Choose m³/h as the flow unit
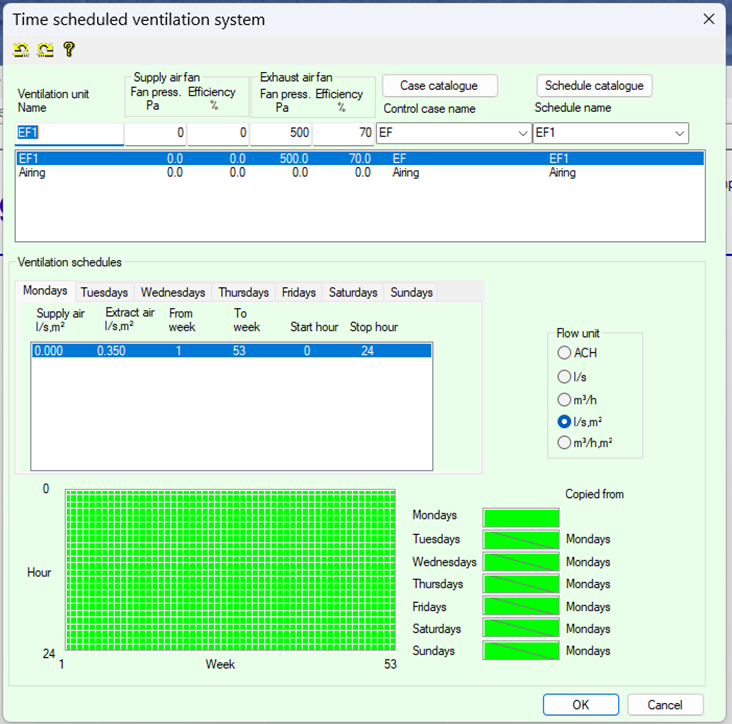The image size is (732, 724). [x=565, y=399]
